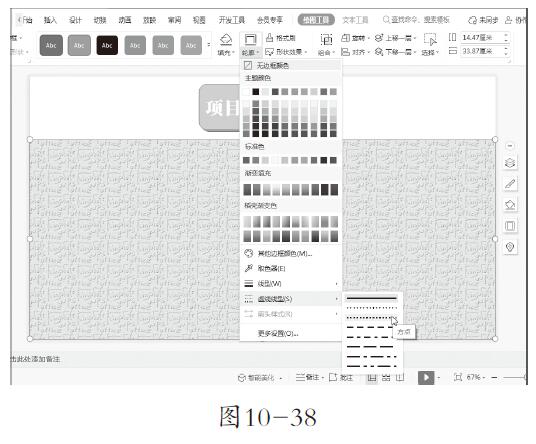Open the Drawing Tools (绘图工具) tab
The height and width of the screenshot is (444, 536).
316,20
